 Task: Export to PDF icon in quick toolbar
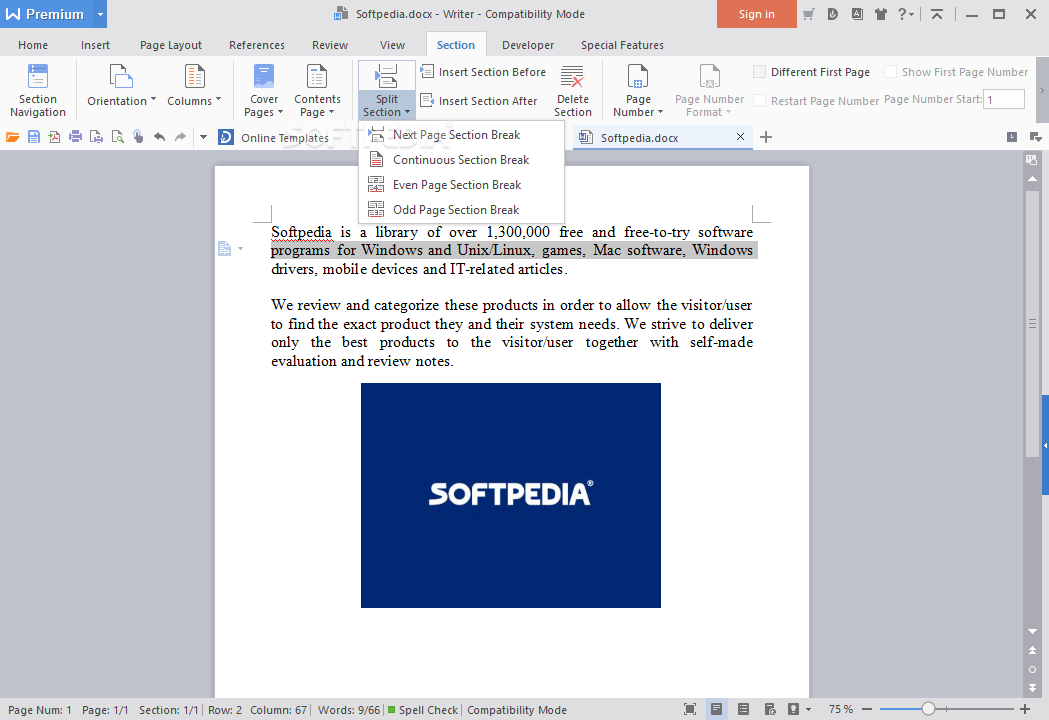[54, 137]
